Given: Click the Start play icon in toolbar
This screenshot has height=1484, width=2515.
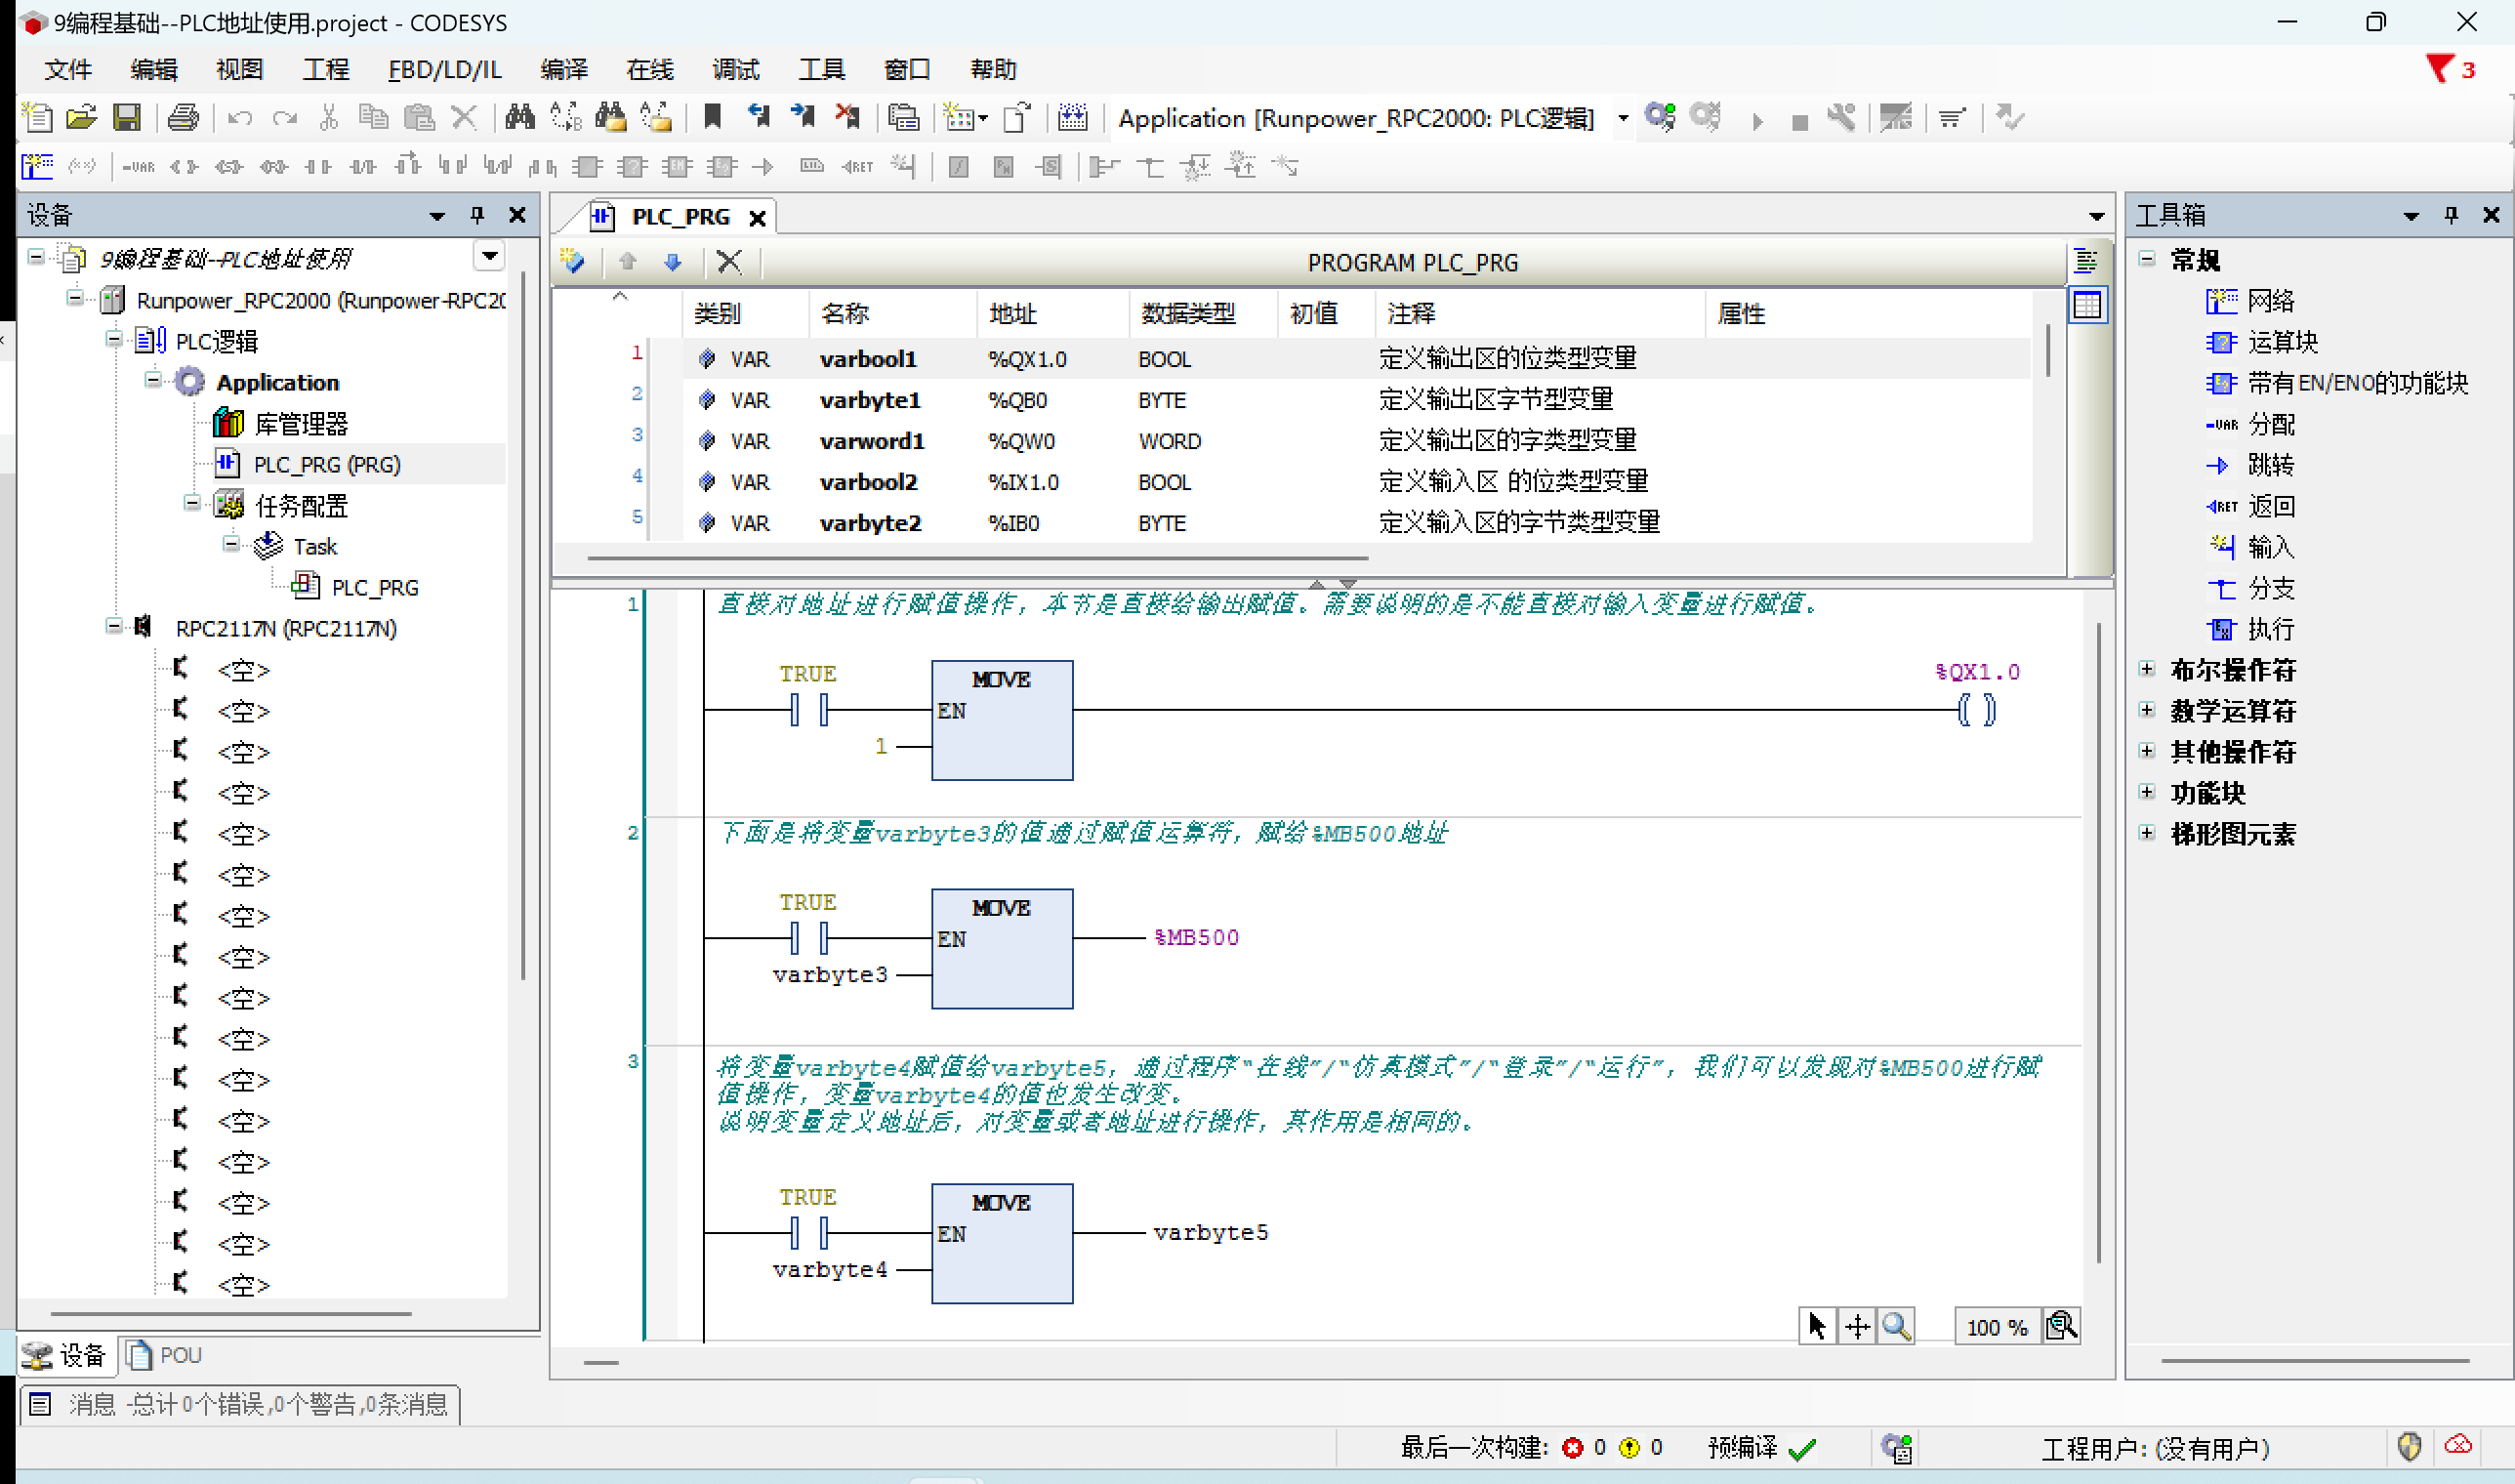Looking at the screenshot, I should (x=1757, y=121).
